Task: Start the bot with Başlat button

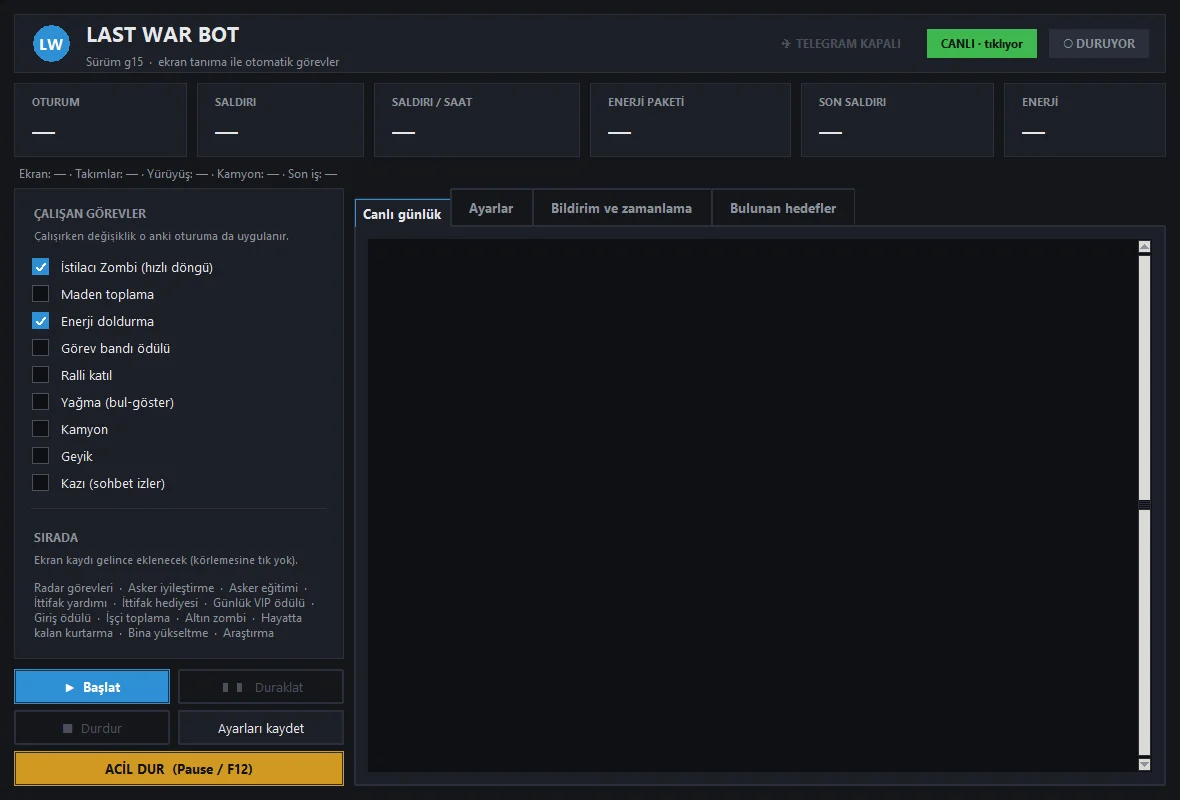Action: tap(92, 687)
